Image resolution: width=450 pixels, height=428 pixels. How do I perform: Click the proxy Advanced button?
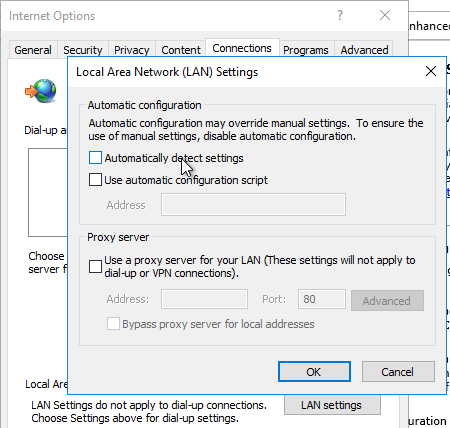click(x=387, y=301)
